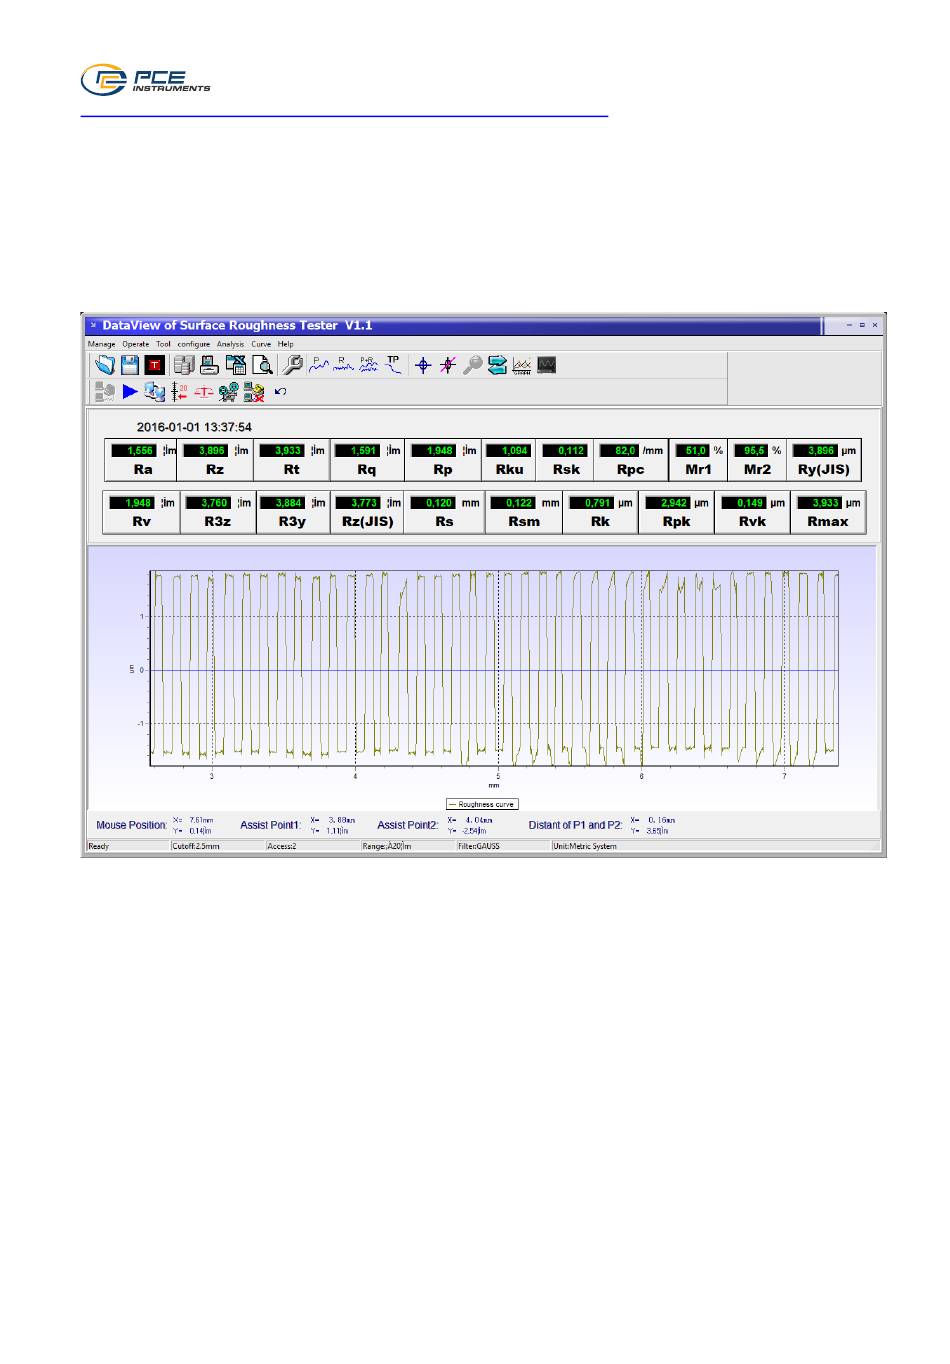Click the Rv parameter label

point(142,522)
